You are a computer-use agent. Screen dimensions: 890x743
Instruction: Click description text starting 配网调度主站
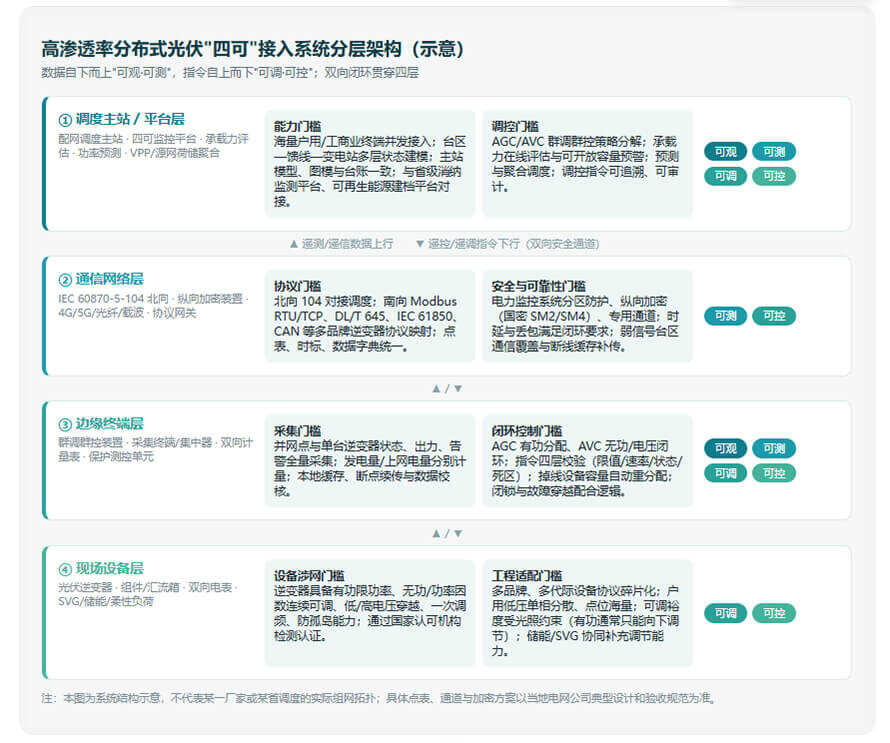153,146
